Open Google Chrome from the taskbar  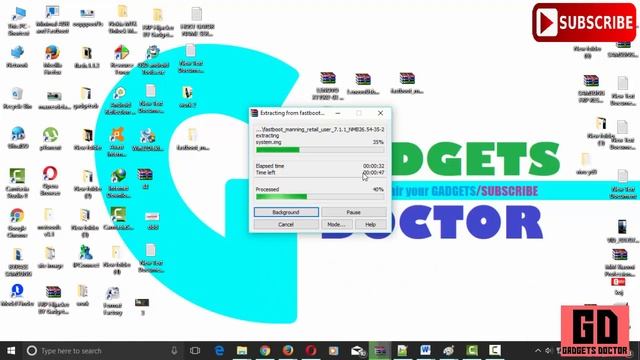[x=265, y=351]
